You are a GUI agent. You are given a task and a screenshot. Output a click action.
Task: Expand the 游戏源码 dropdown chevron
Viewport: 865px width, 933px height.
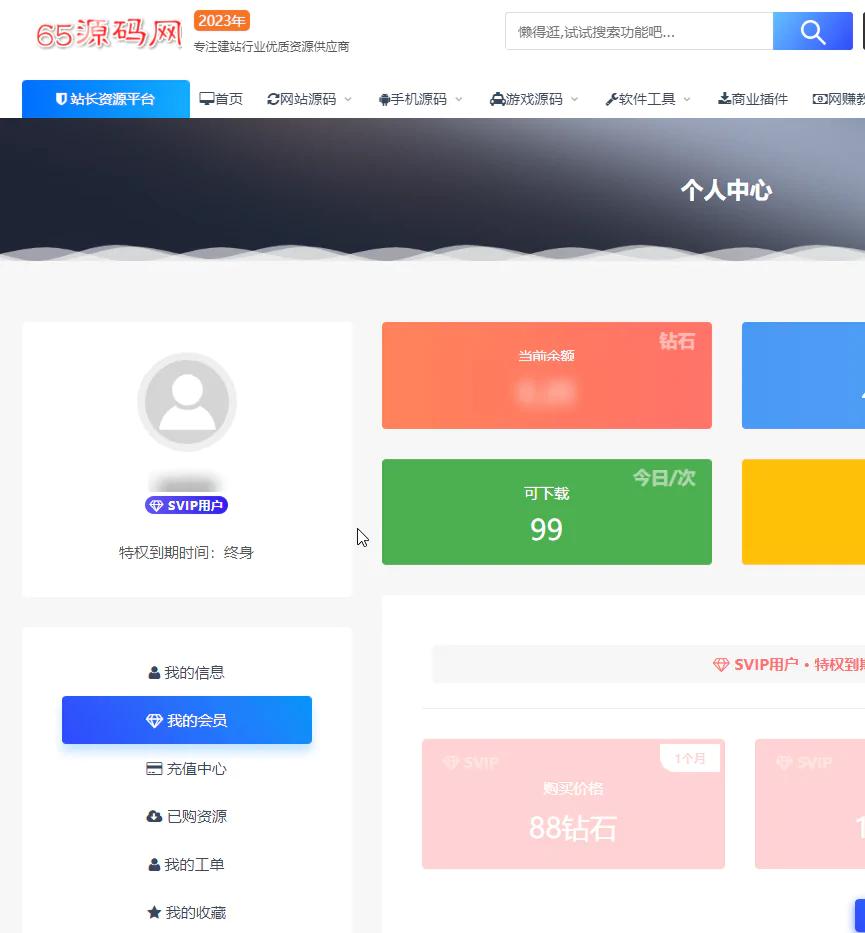(x=575, y=99)
